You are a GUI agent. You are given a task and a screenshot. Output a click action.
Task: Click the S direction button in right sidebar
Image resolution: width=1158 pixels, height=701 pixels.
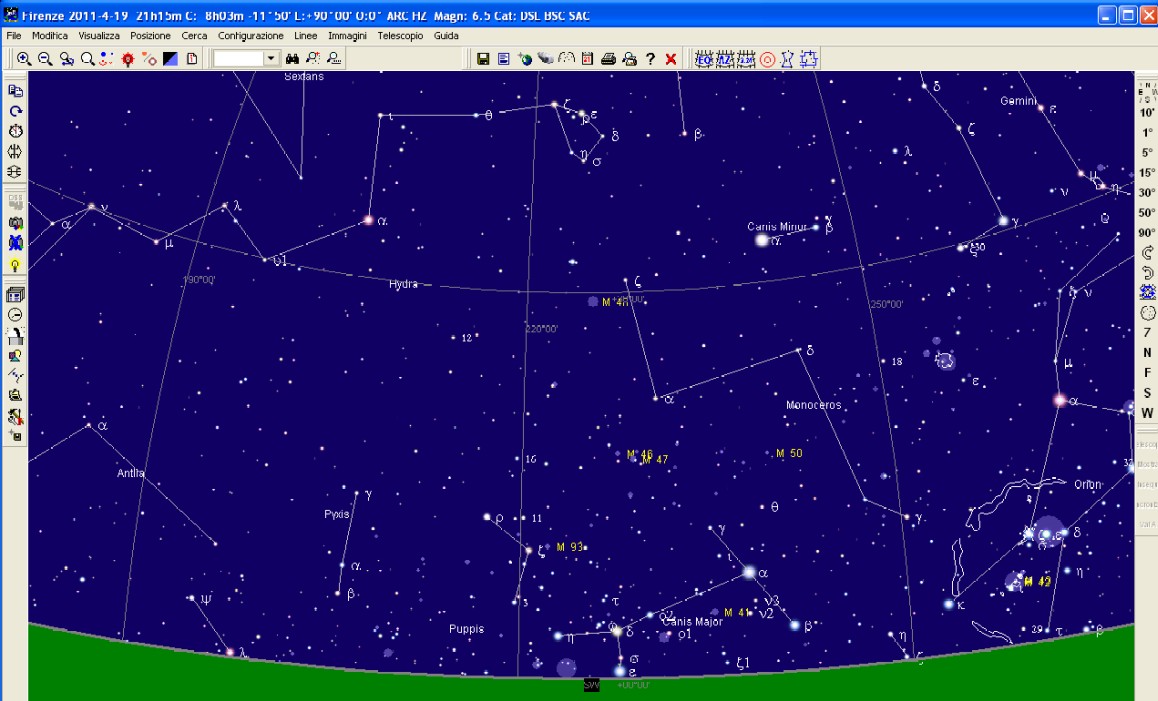[x=1147, y=393]
